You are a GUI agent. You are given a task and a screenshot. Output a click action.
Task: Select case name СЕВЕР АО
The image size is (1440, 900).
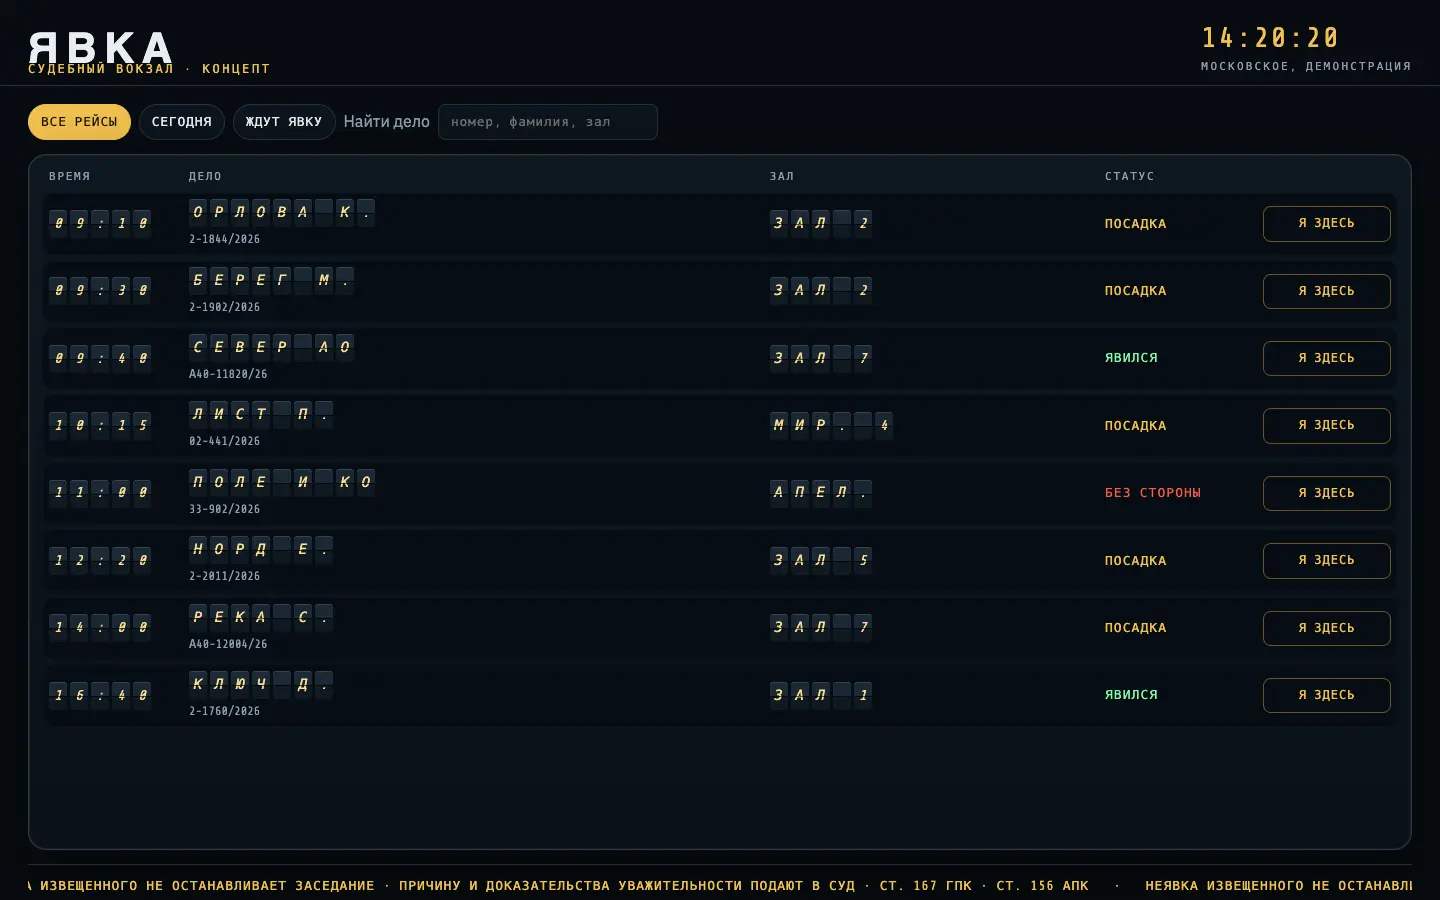(271, 347)
